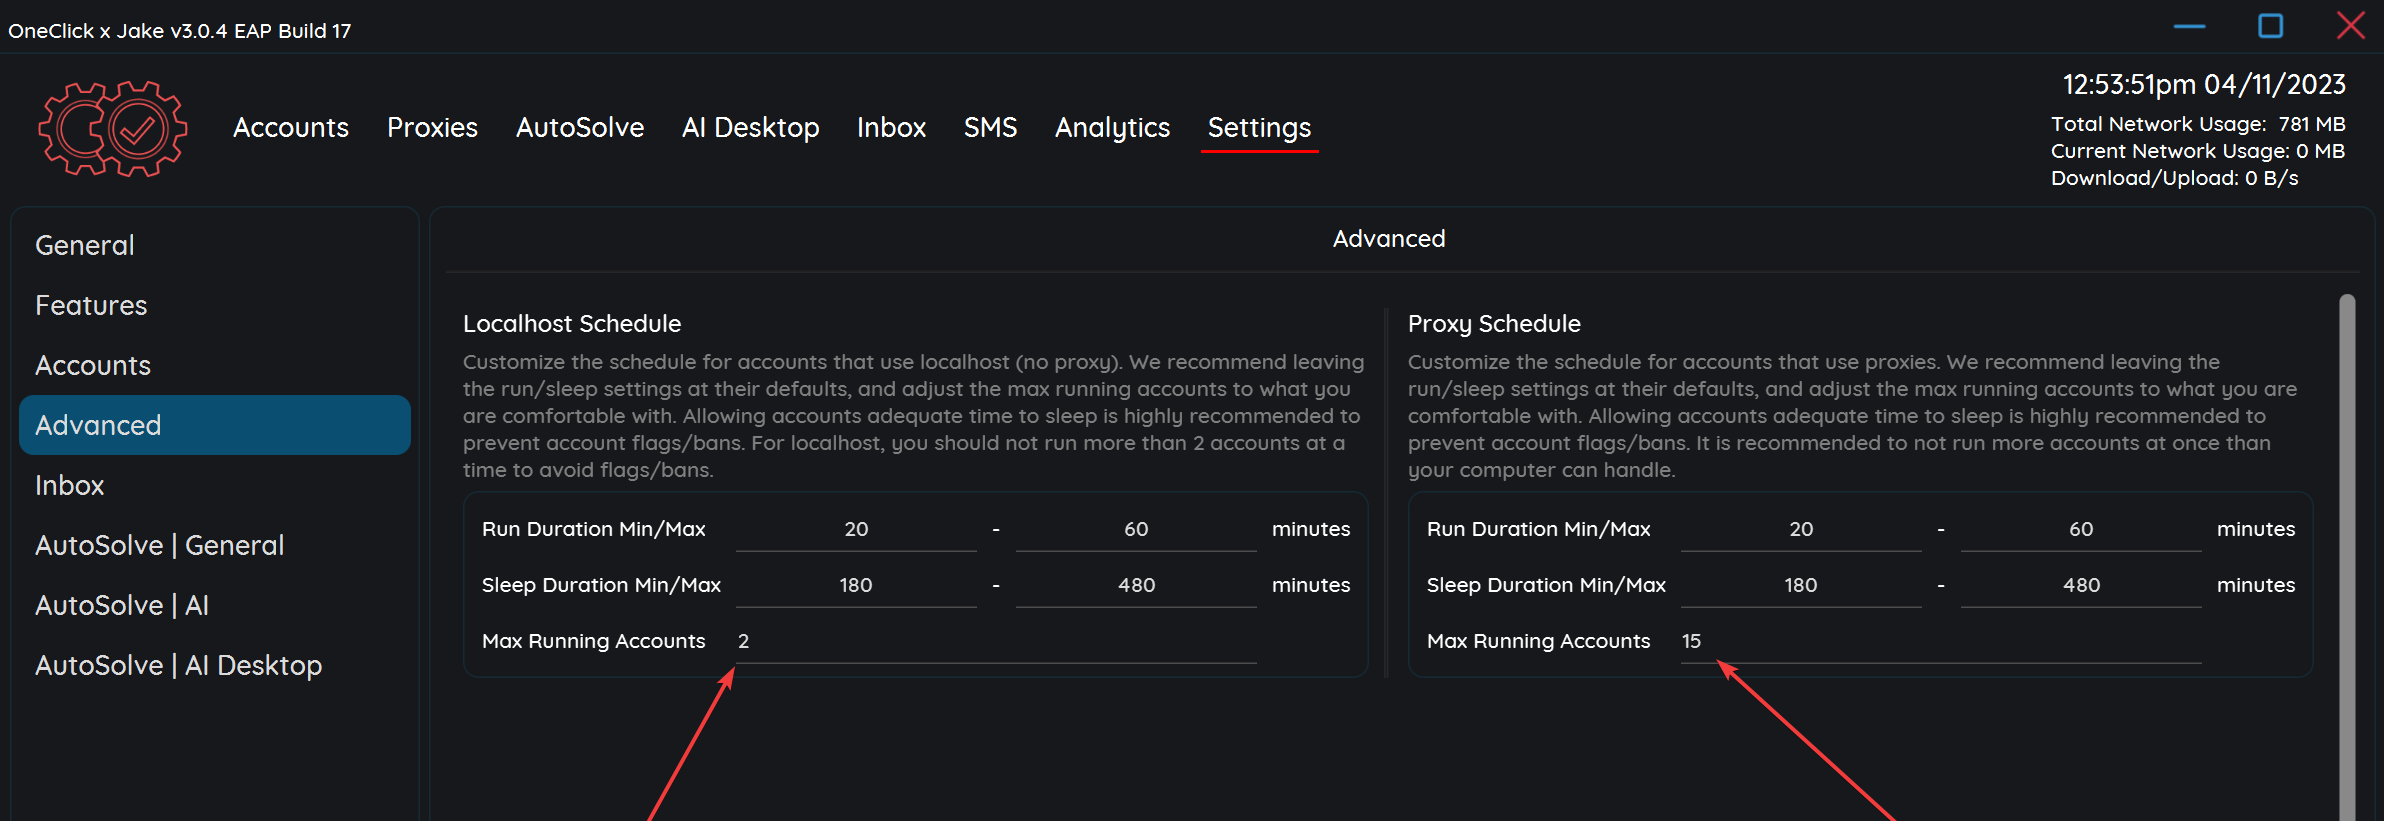The width and height of the screenshot is (2384, 821).
Task: Edit Localhost Sleep Duration maximum field
Action: 1136,585
